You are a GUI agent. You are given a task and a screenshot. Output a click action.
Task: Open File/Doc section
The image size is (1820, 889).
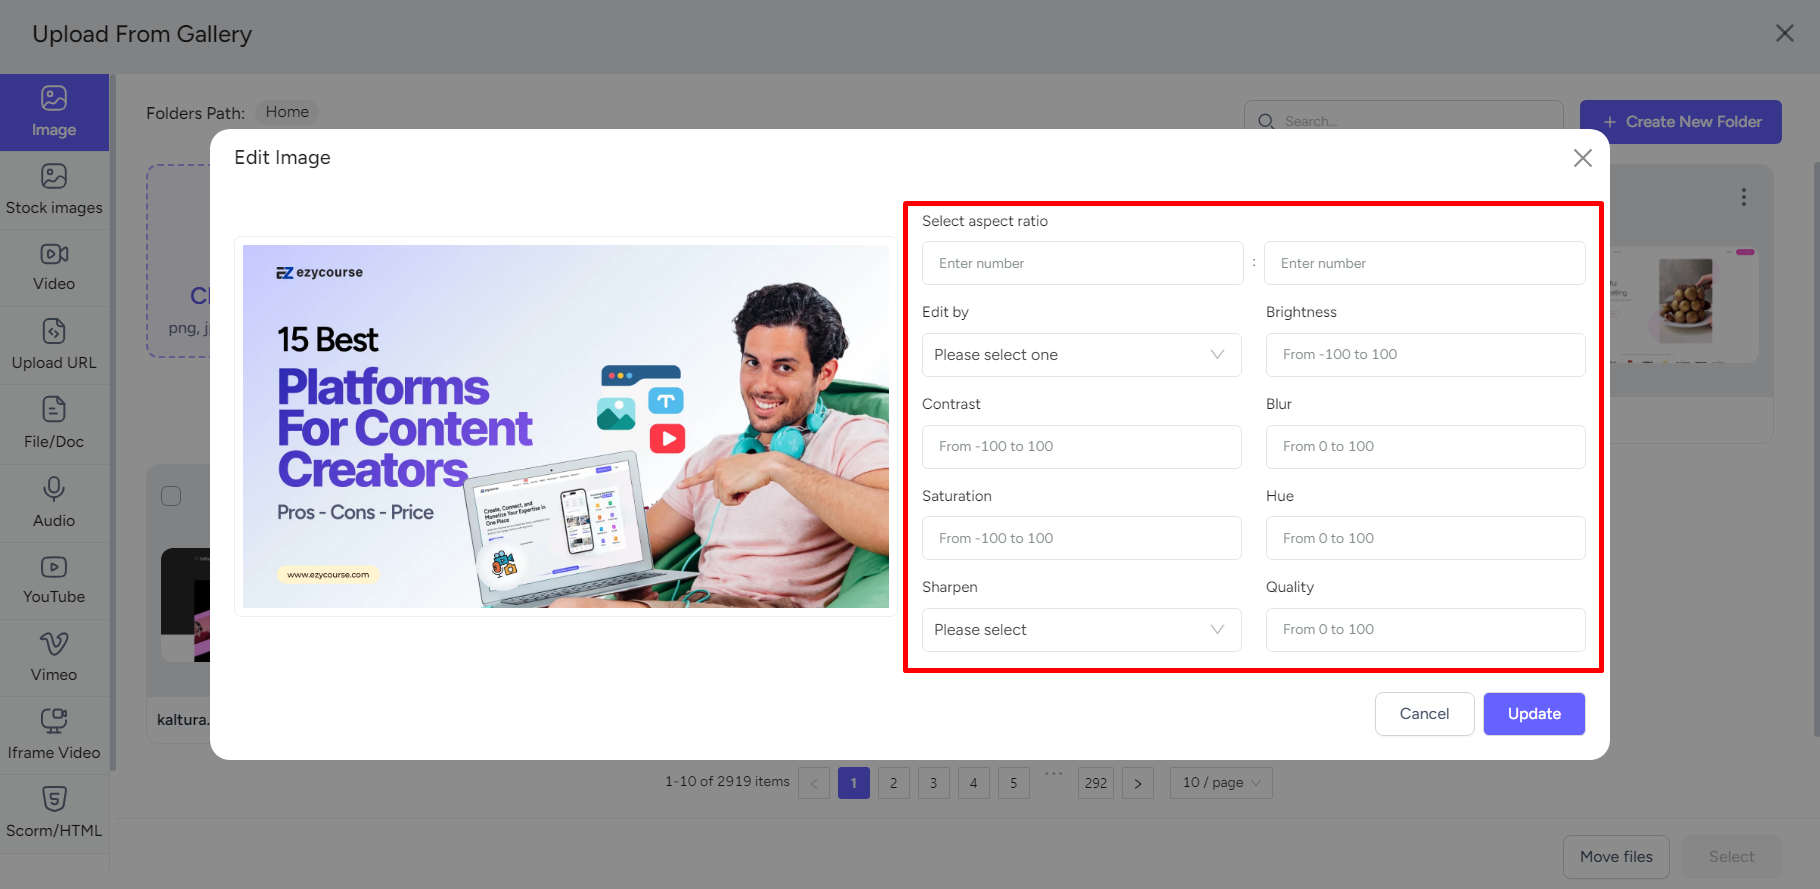(x=54, y=424)
